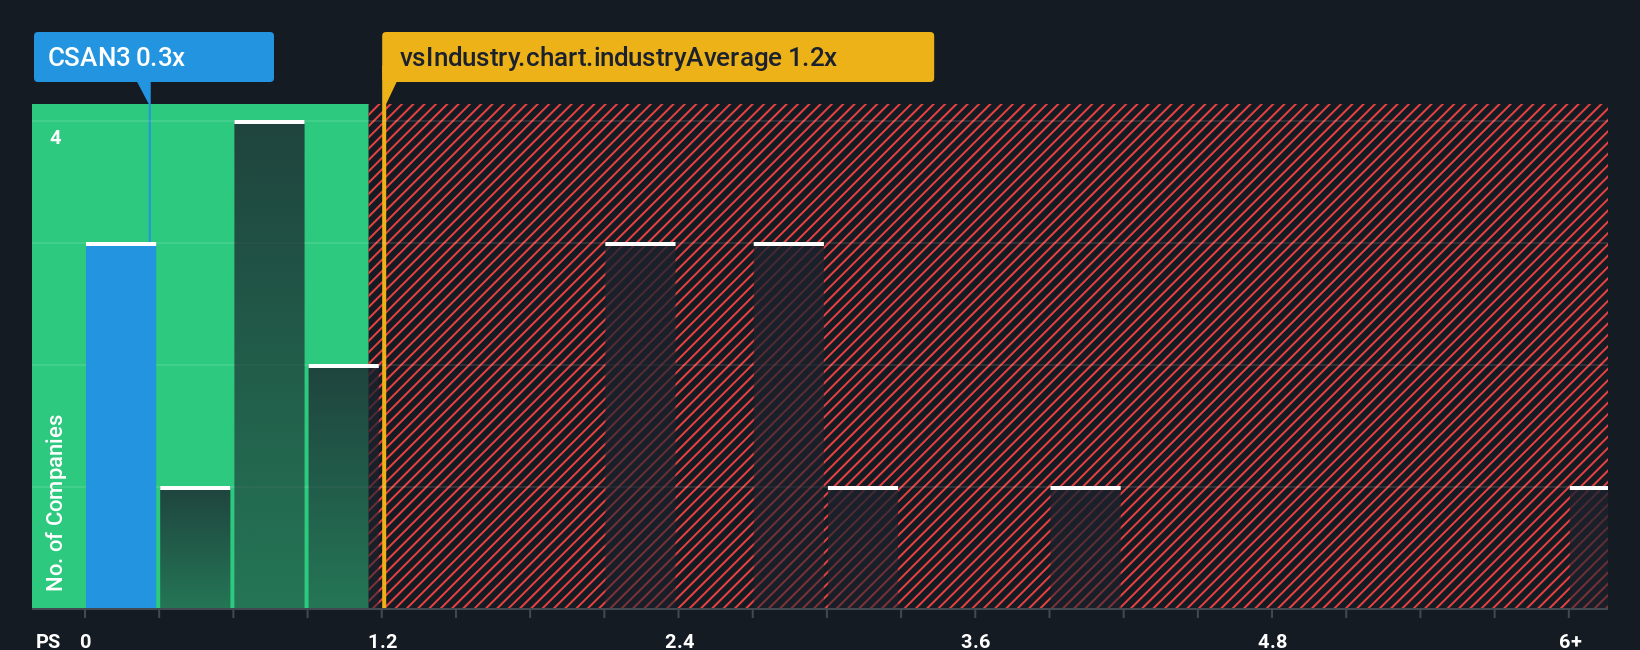Click the industryAverage 1.2x yellow label
The width and height of the screenshot is (1640, 650).
click(x=658, y=57)
